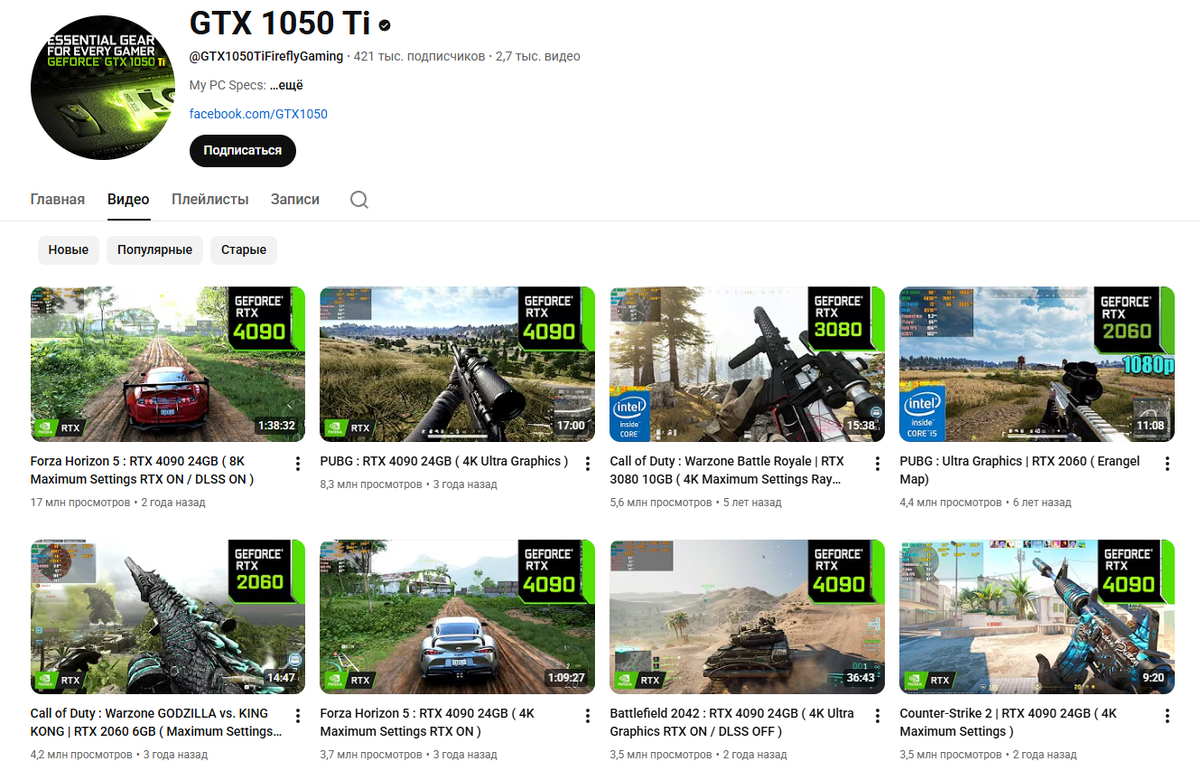Expand channel description with …ещё
This screenshot has height=771, width=1200.
(287, 86)
